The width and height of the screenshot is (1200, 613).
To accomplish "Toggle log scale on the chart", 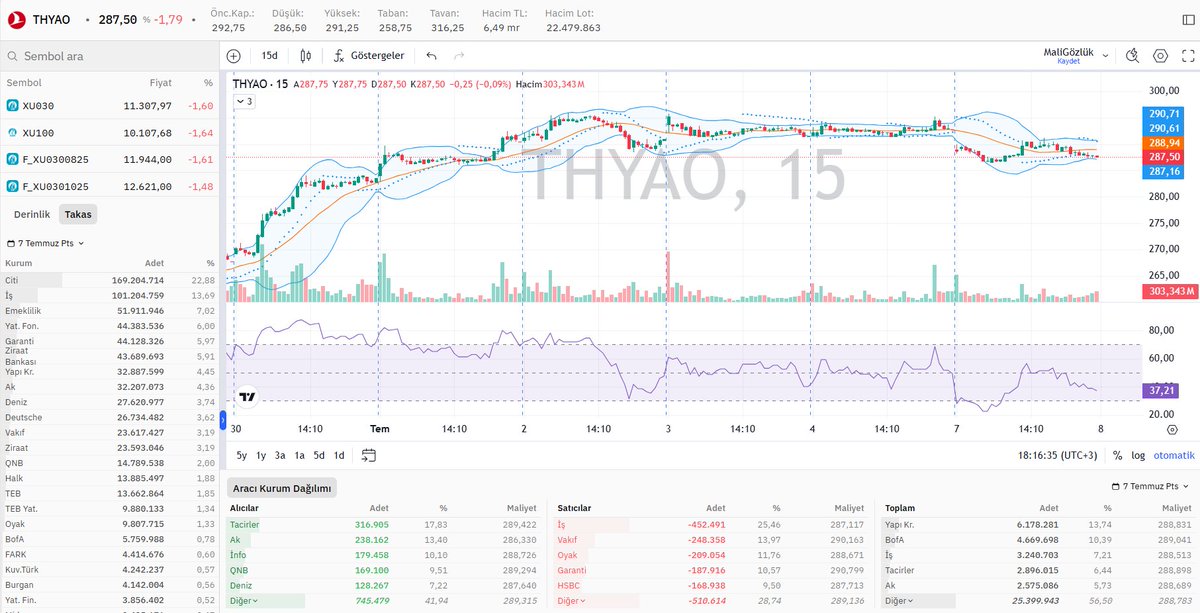I will click(x=1138, y=455).
